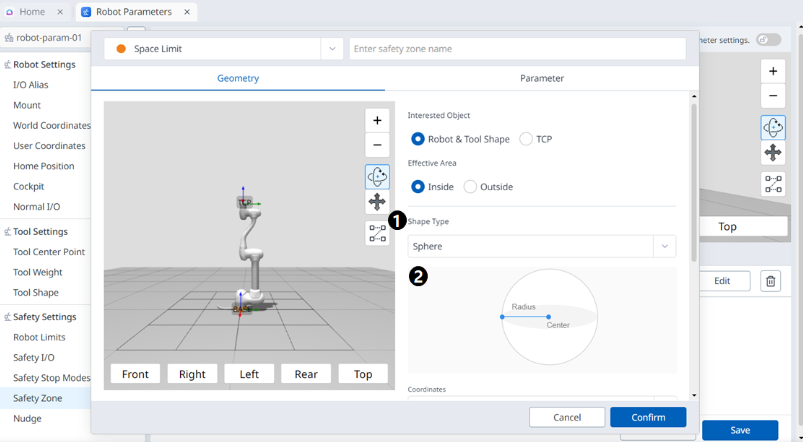Click zoom in icon in dialog 3D preview
The height and width of the screenshot is (442, 803).
click(377, 120)
